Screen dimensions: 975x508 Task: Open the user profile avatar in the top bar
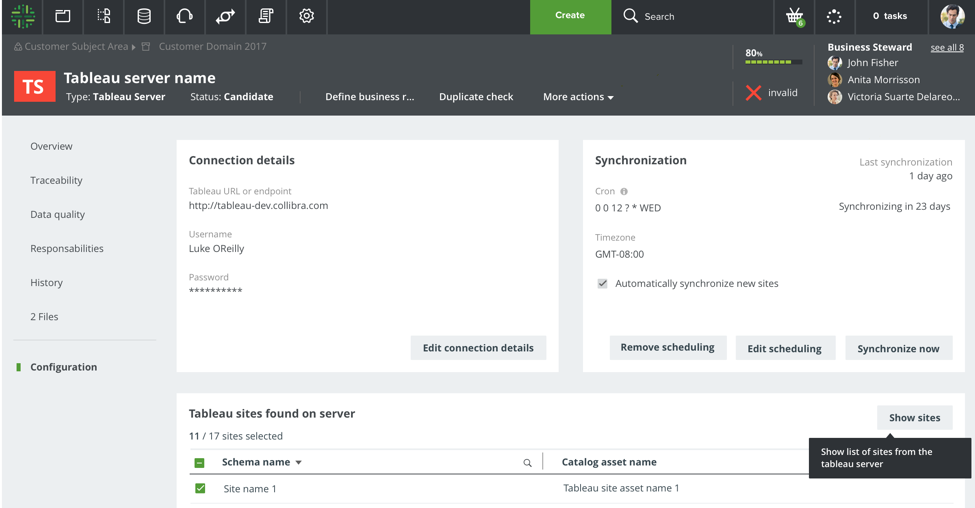pyautogui.click(x=952, y=17)
